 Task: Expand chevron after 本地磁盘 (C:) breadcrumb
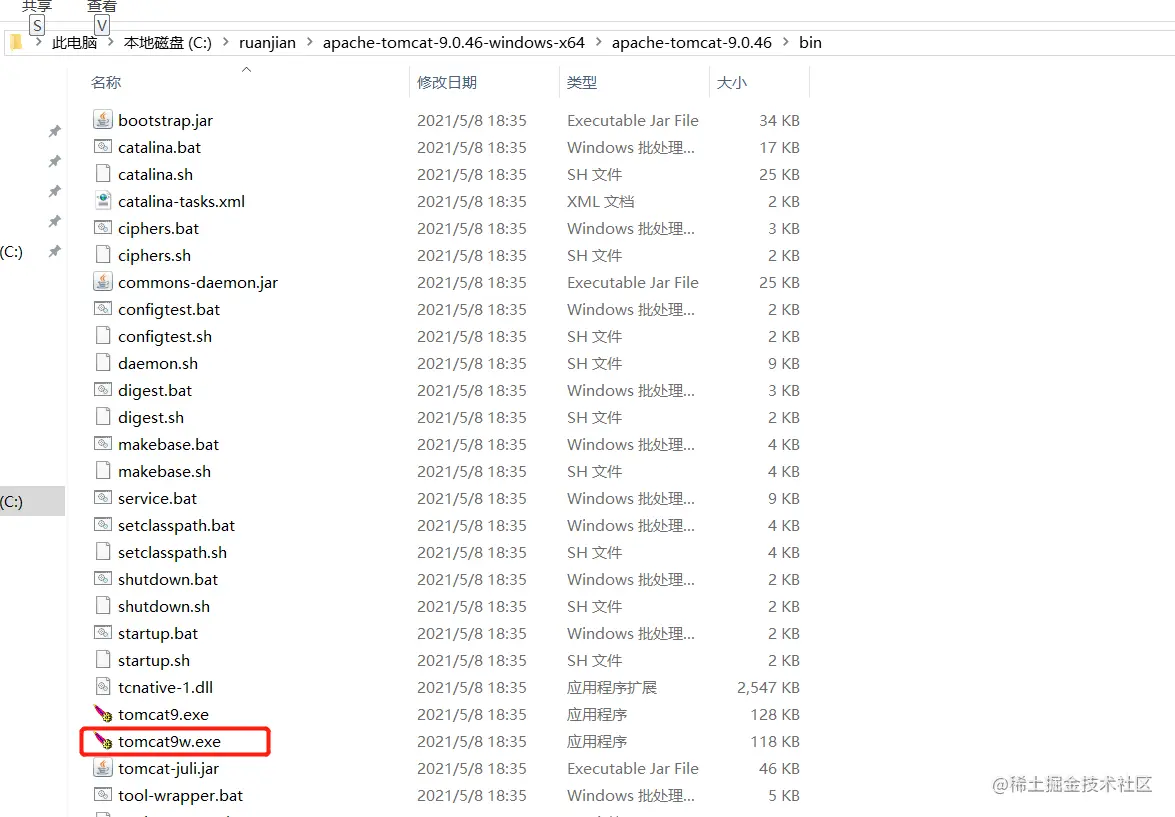click(226, 42)
